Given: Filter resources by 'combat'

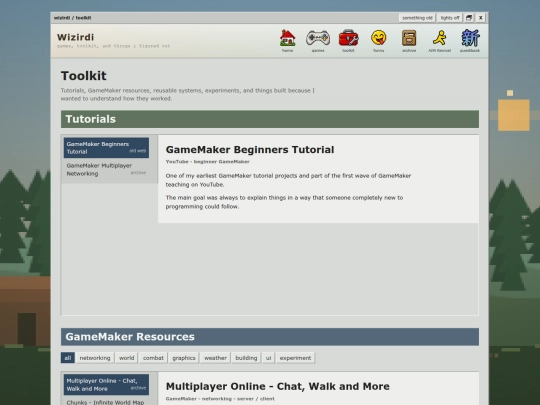Looking at the screenshot, I should (153, 358).
